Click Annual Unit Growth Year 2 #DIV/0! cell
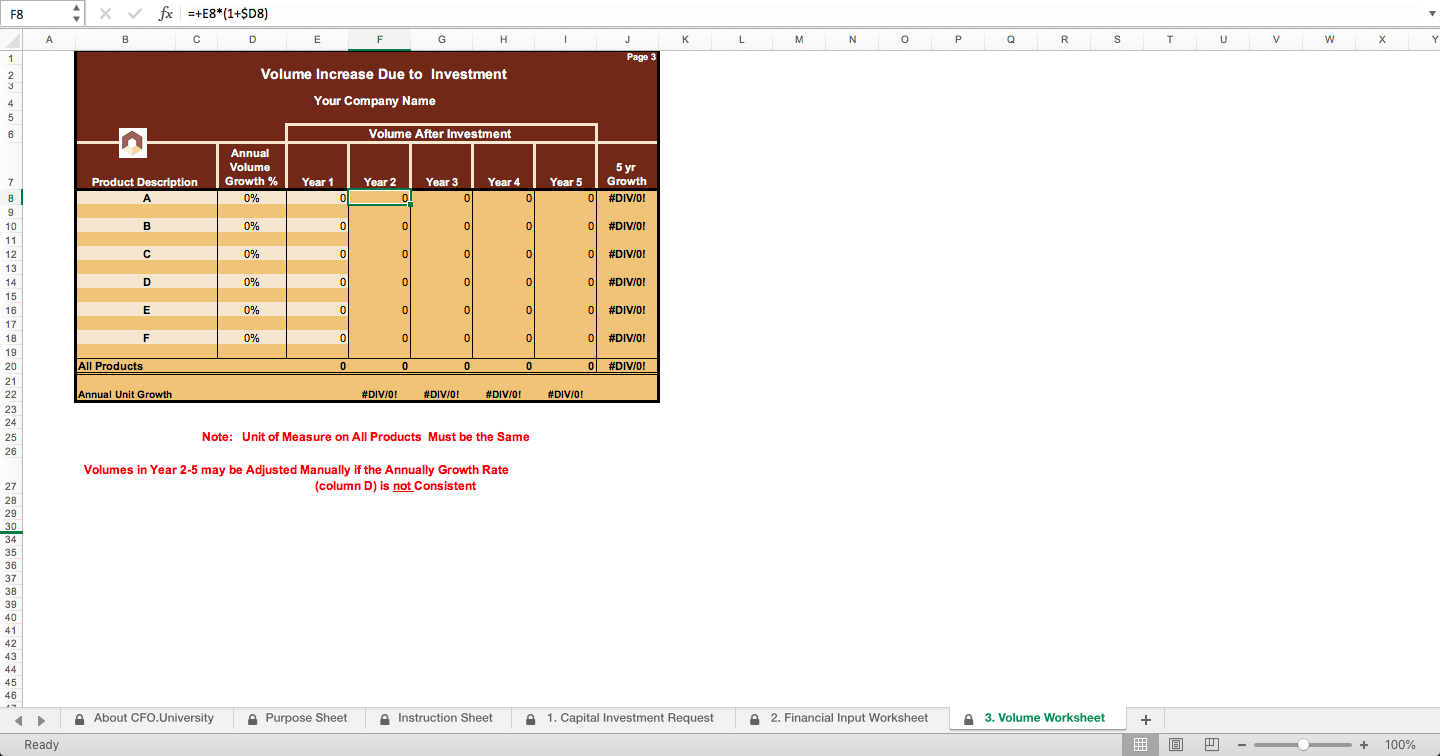1440x756 pixels. [379, 394]
